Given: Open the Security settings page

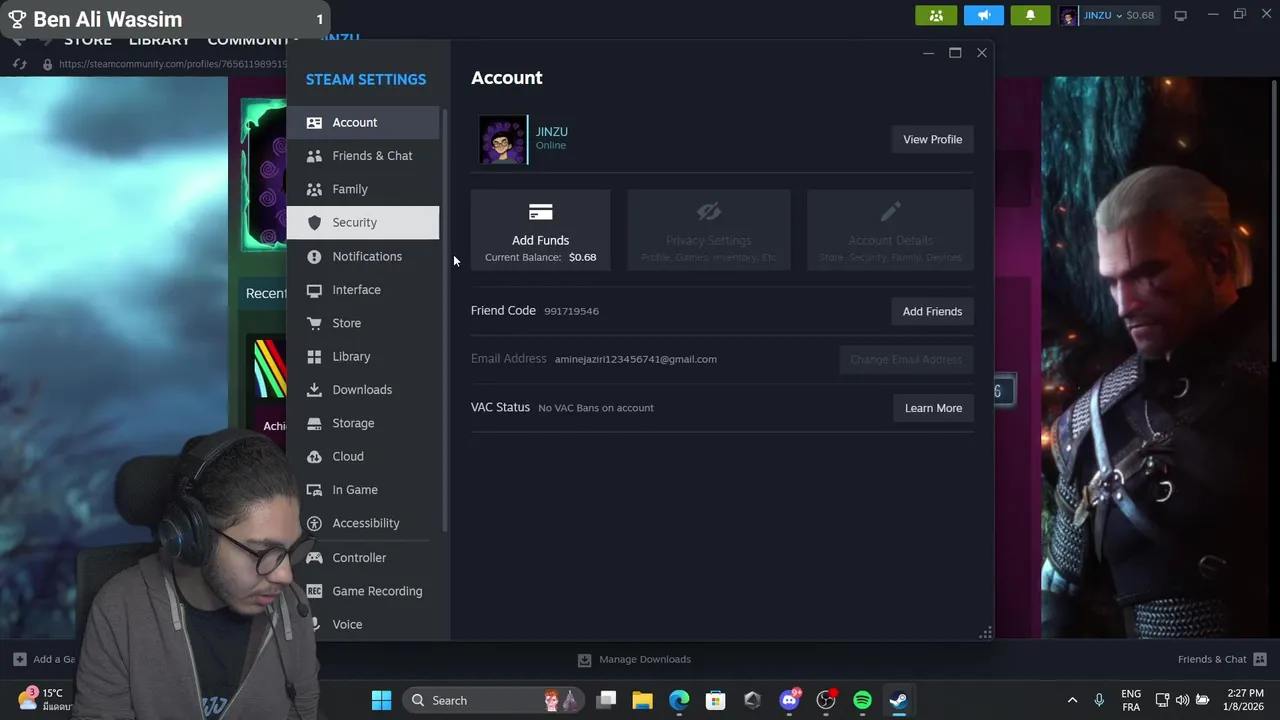Looking at the screenshot, I should pyautogui.click(x=362, y=222).
